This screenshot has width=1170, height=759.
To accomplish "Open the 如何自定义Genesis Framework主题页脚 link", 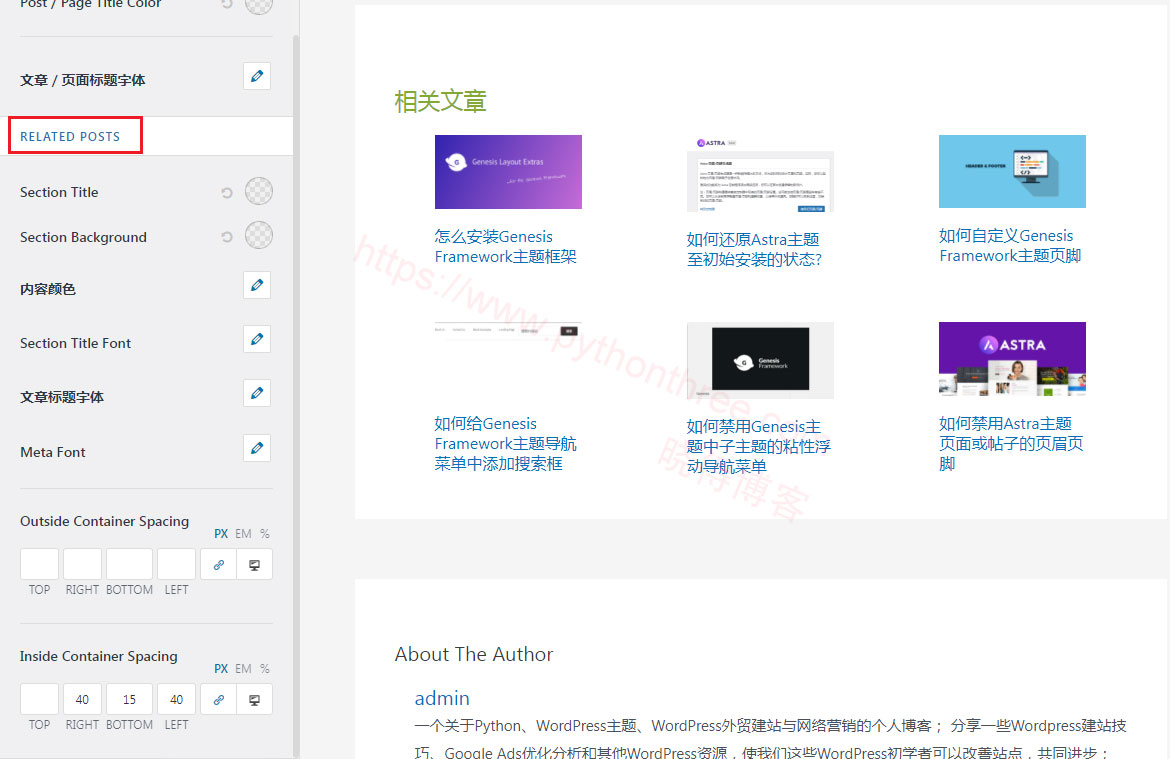I will pos(1010,246).
